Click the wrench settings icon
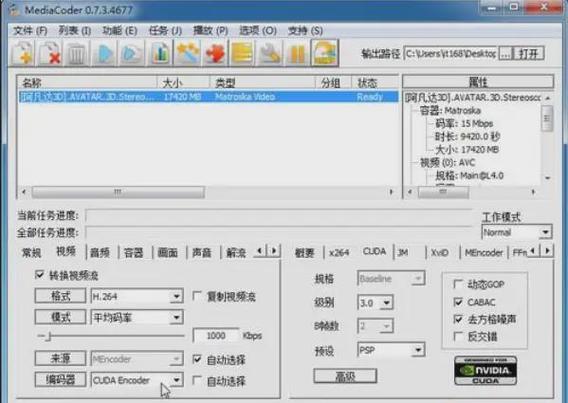 [x=269, y=54]
